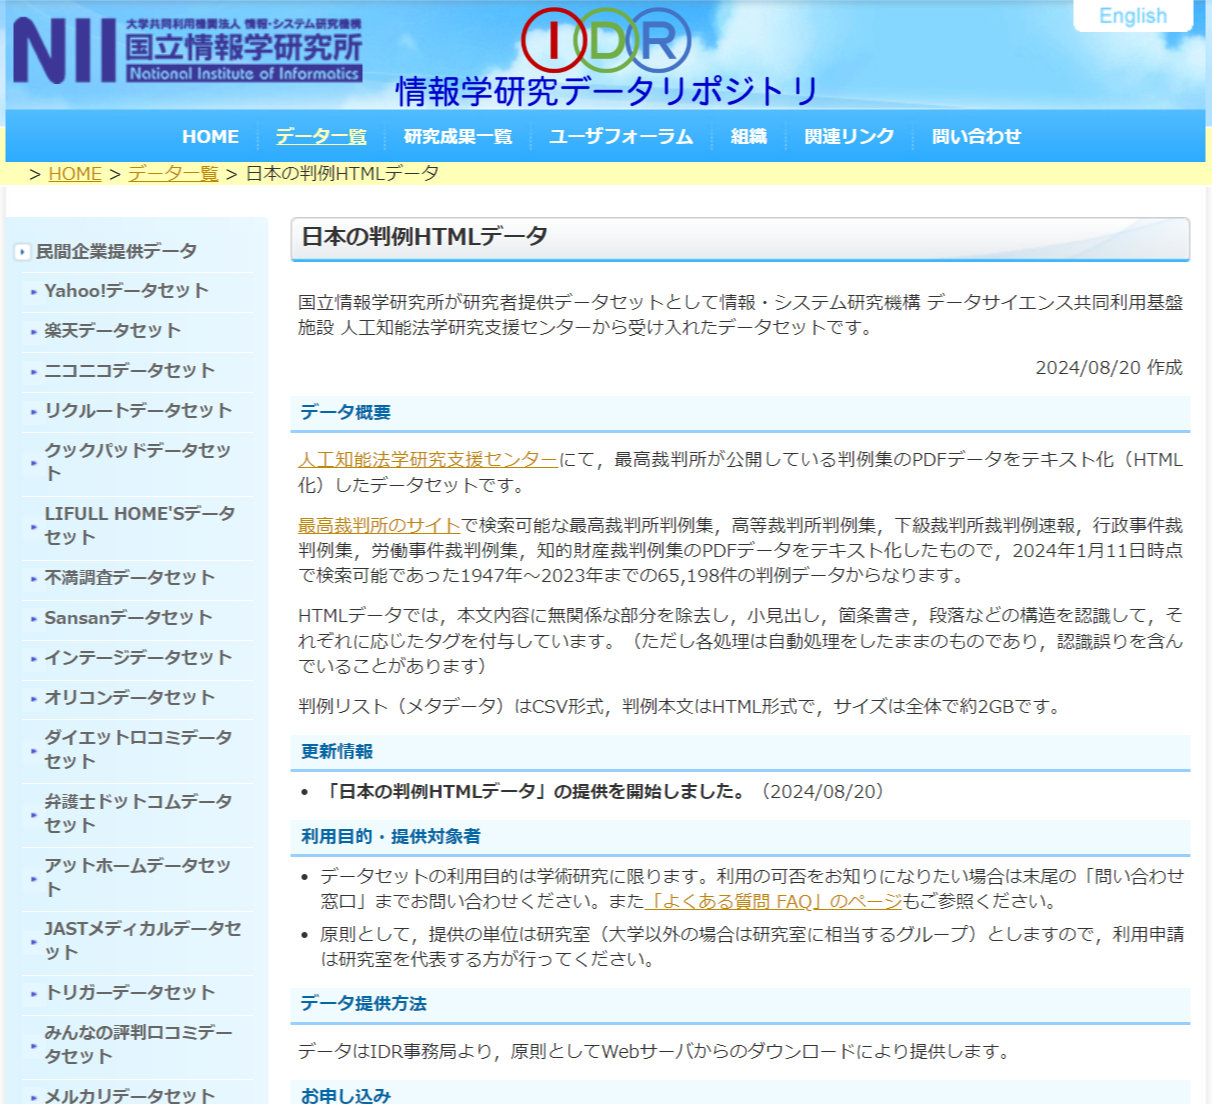Open the Sansanデータセット sidebar entry
The width and height of the screenshot is (1212, 1104).
point(128,618)
